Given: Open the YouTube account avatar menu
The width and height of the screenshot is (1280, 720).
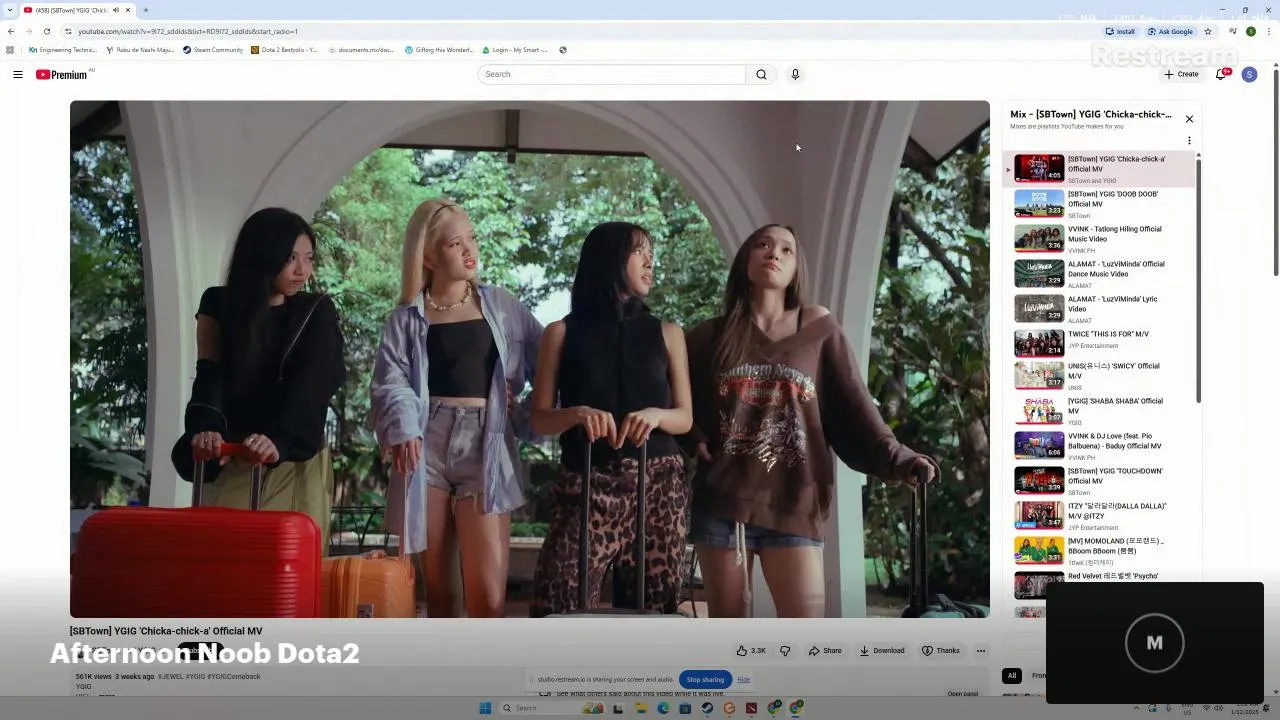Looking at the screenshot, I should click(x=1249, y=74).
